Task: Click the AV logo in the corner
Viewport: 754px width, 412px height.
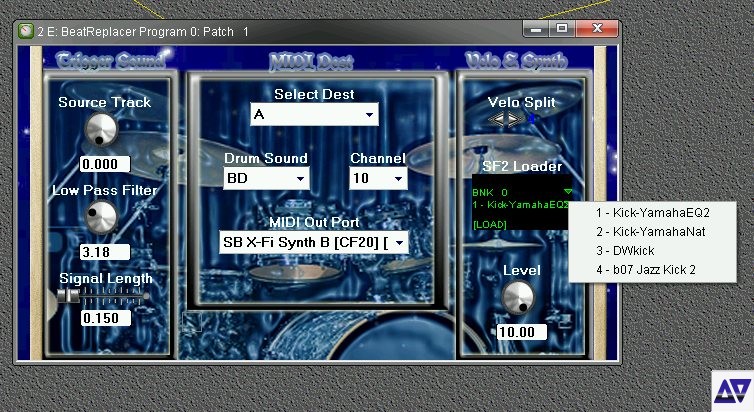Action: pyautogui.click(x=731, y=389)
